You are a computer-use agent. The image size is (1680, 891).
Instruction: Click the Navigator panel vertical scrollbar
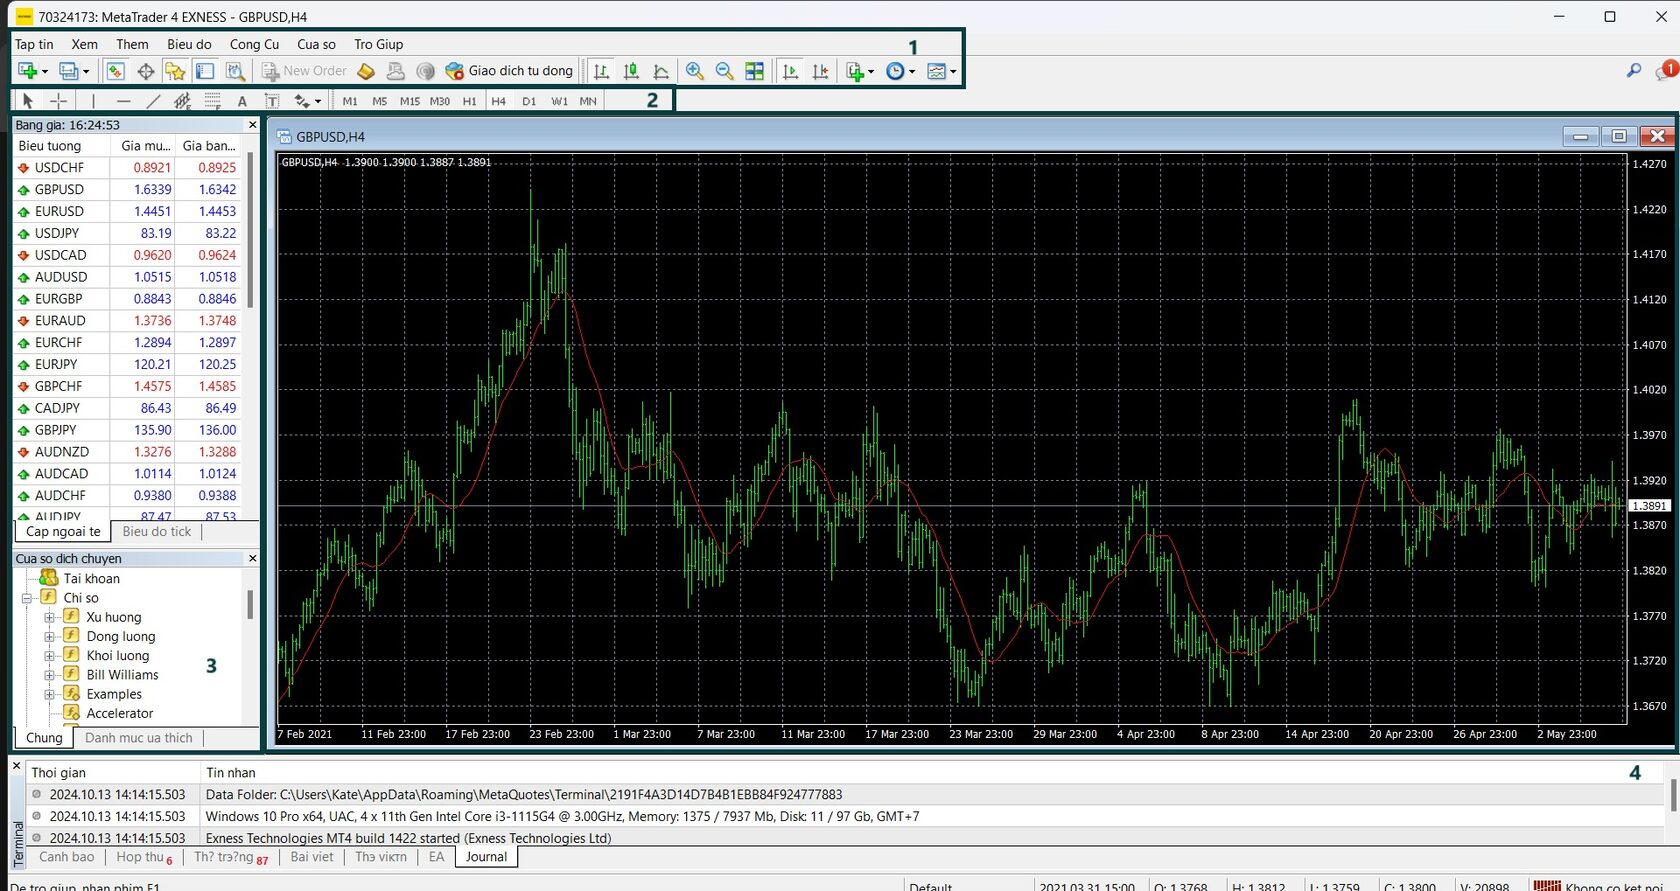[x=250, y=605]
